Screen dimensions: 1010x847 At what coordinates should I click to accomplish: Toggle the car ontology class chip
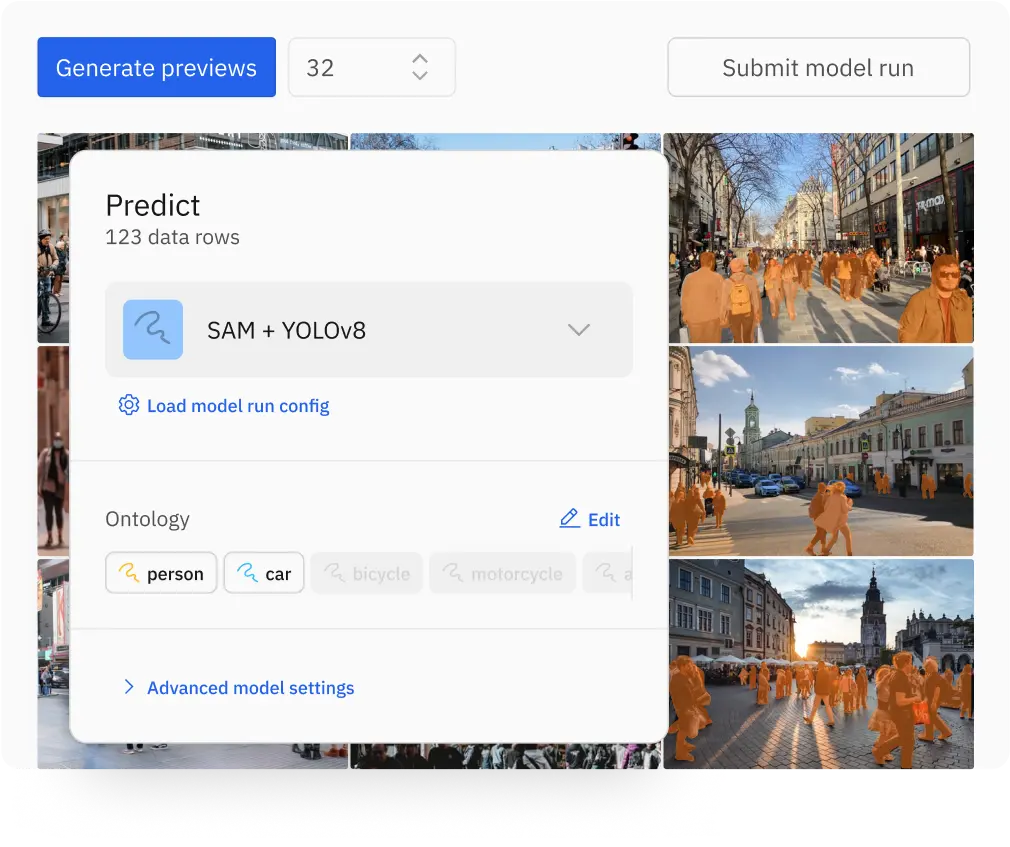264,573
